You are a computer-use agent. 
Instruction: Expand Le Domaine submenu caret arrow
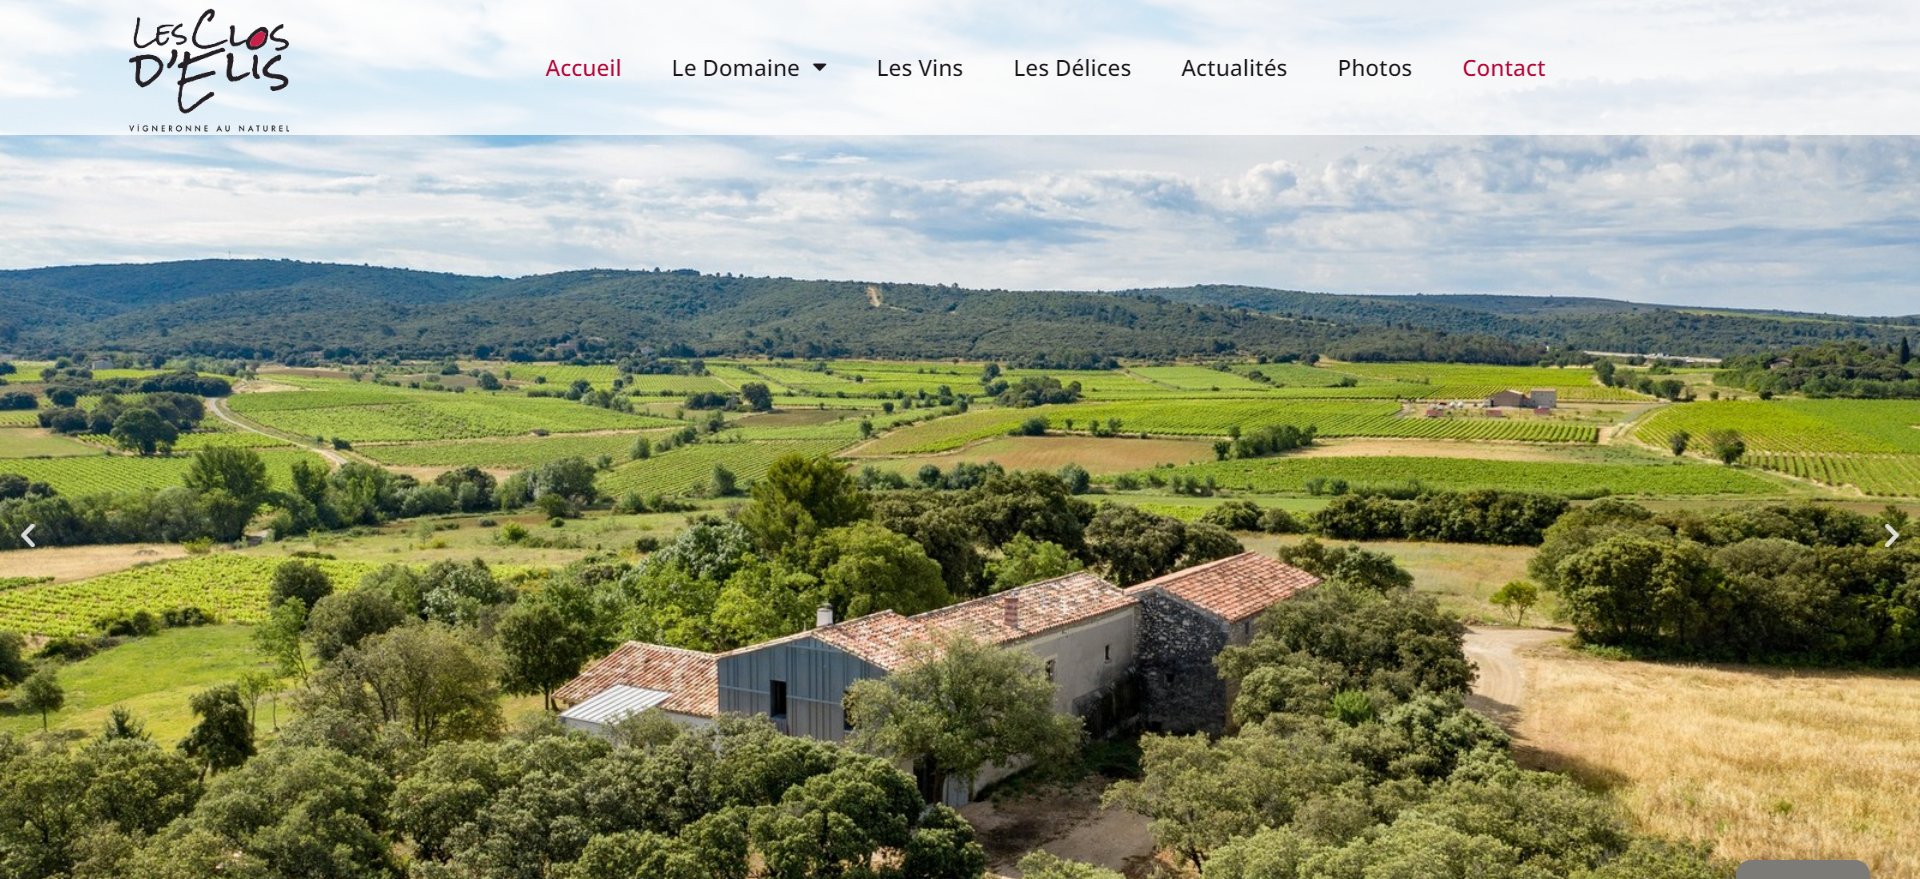coord(820,68)
